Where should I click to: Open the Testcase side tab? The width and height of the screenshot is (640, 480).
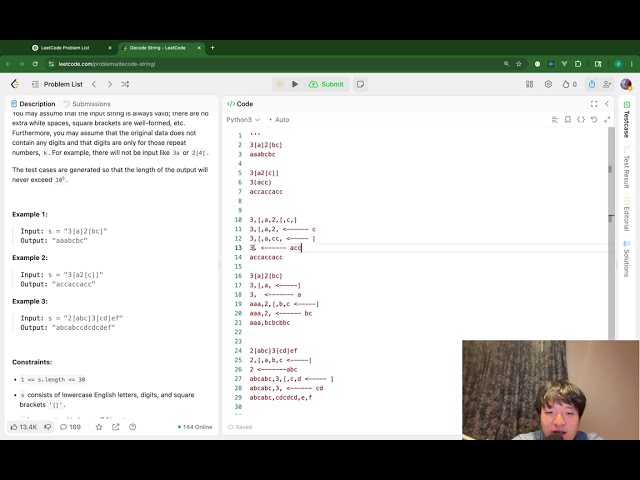coord(627,120)
